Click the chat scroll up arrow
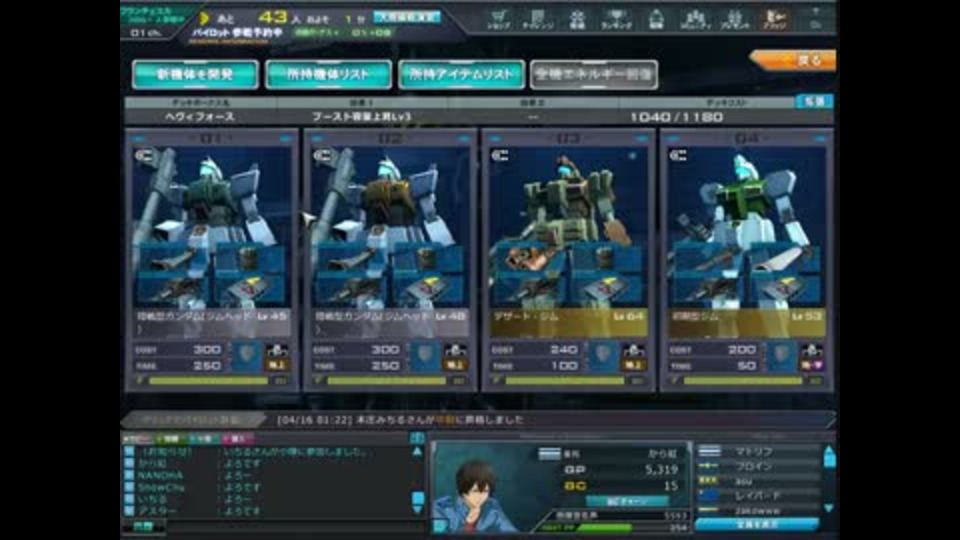The height and width of the screenshot is (540, 960). (418, 452)
